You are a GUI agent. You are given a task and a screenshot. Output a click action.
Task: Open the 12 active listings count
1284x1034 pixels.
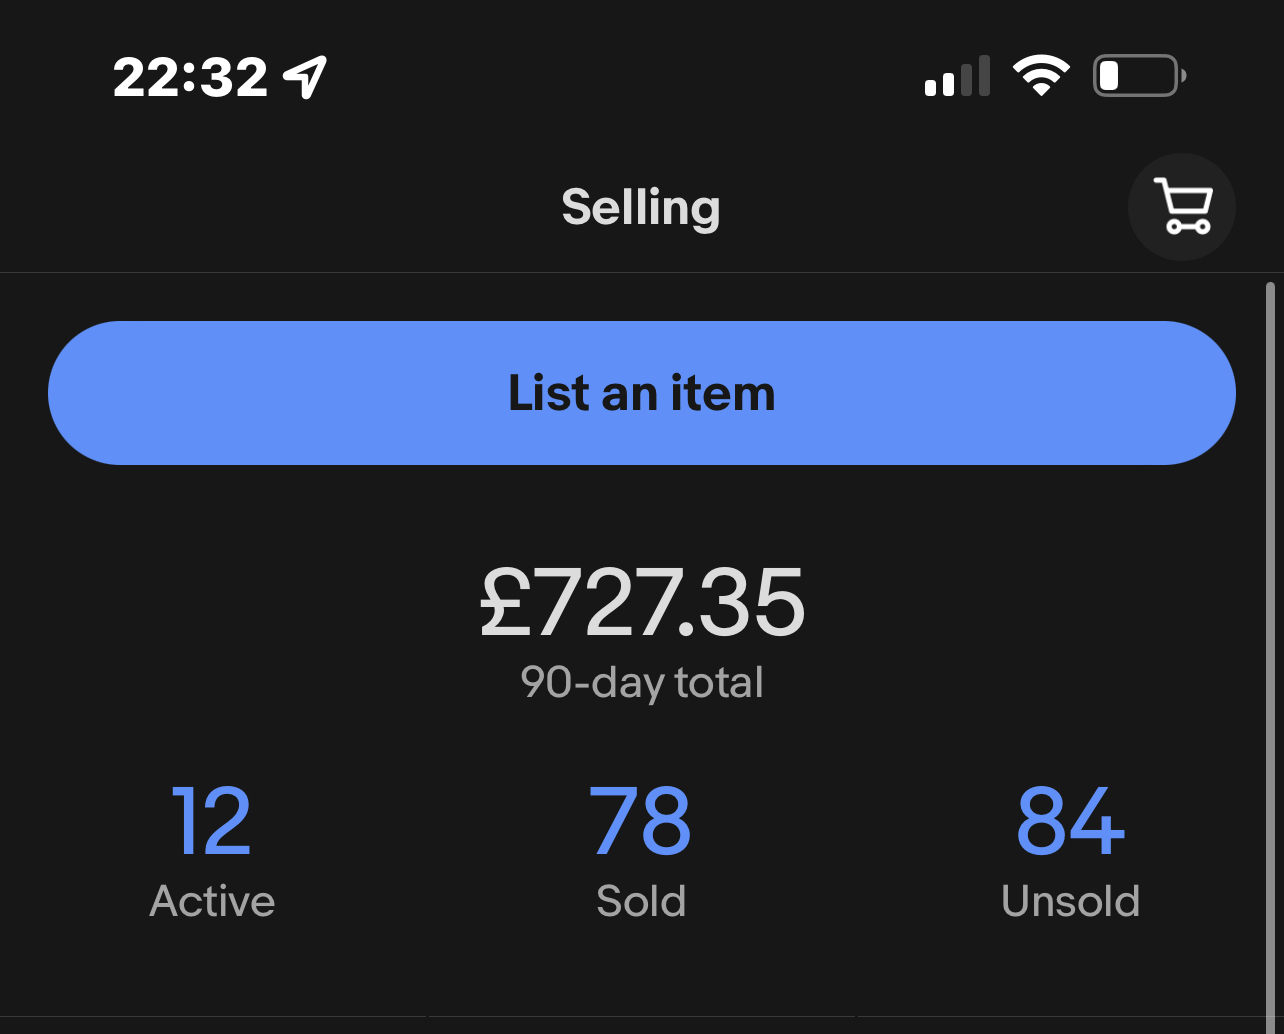click(211, 821)
